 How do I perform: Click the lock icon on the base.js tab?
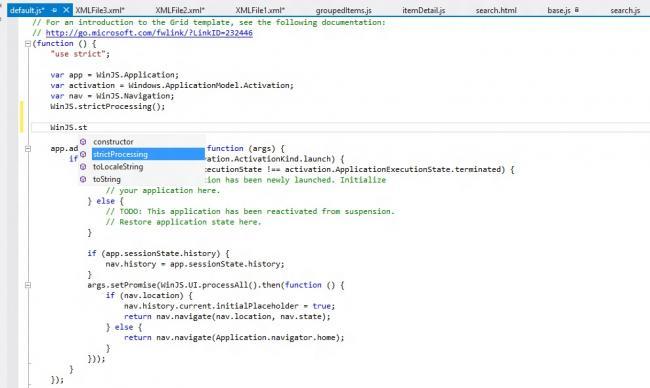coord(577,10)
